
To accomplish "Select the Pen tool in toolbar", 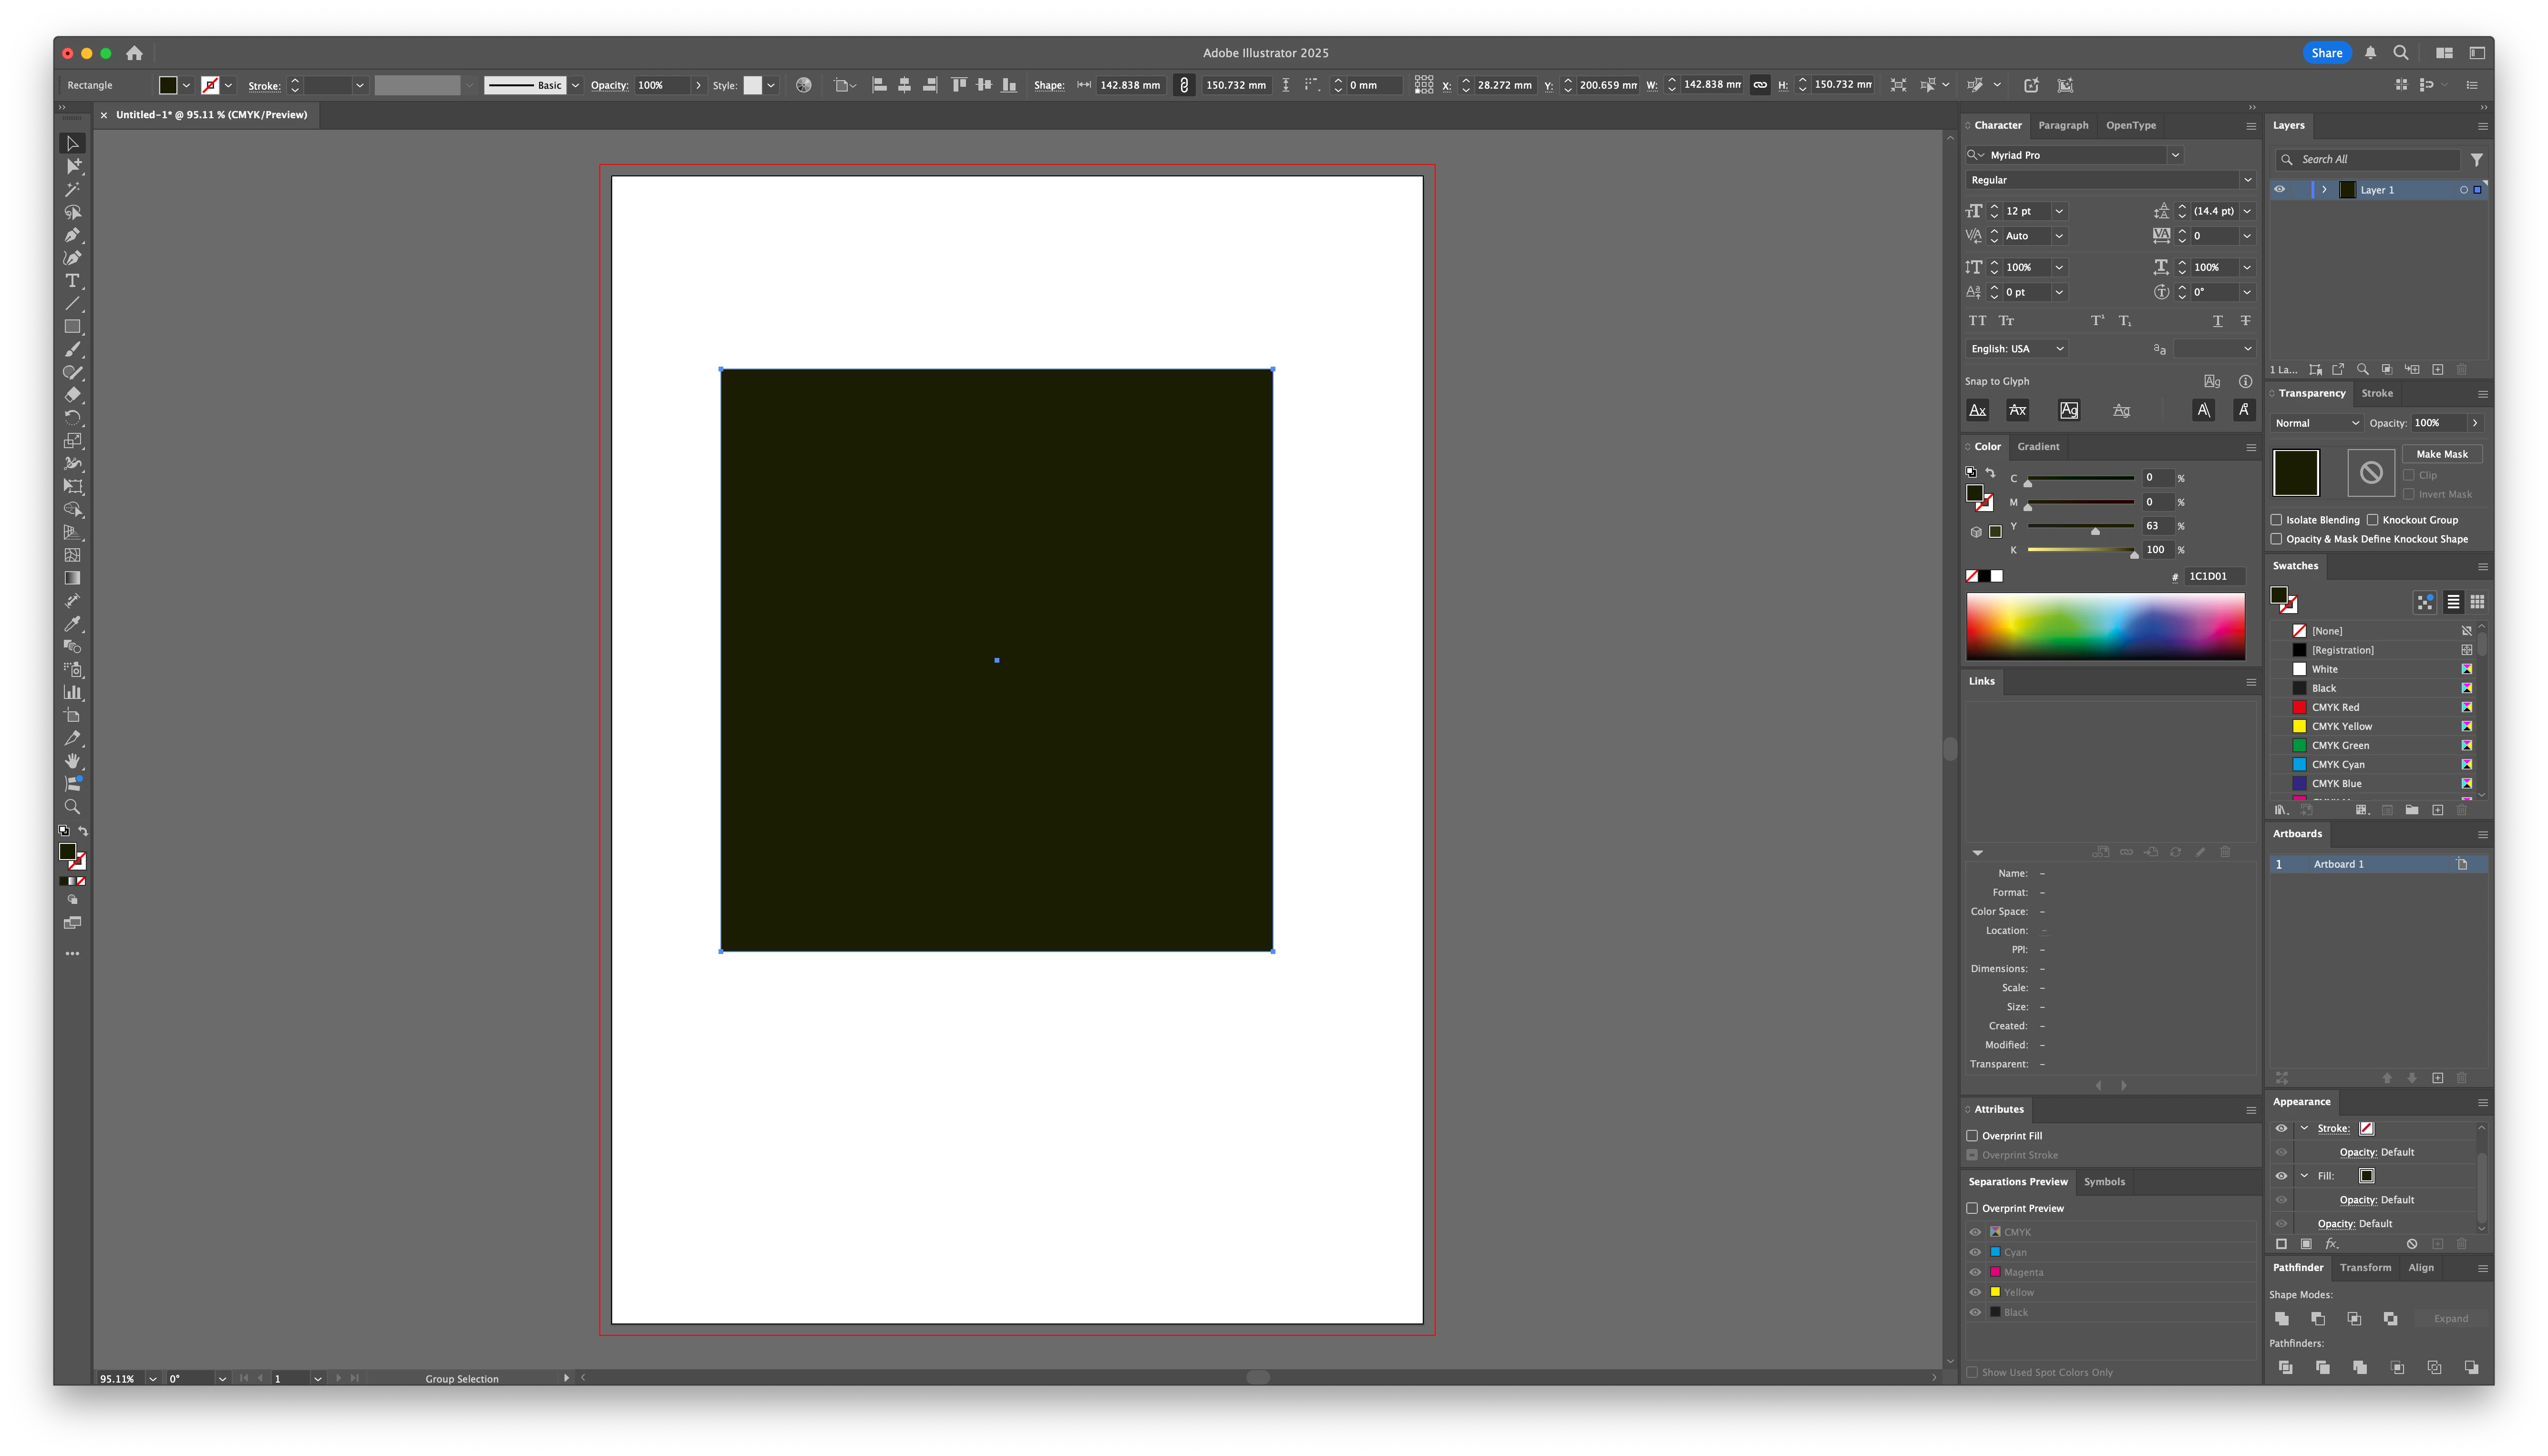I will 72,236.
